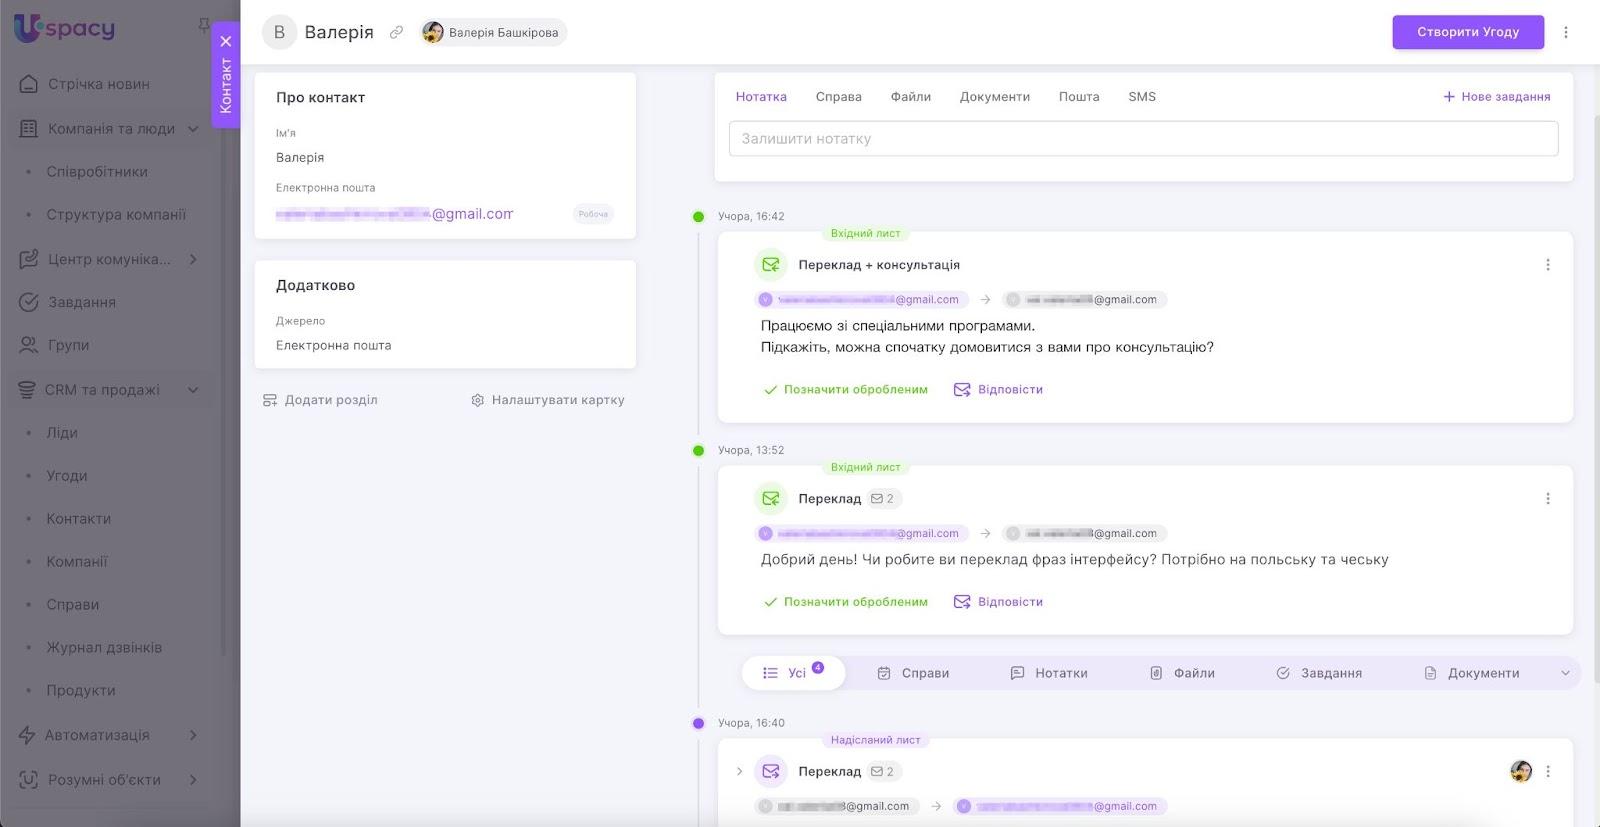Screen dimensions: 1600x827
Task: Click the Стрічка новин sidebar icon
Action: coord(29,84)
